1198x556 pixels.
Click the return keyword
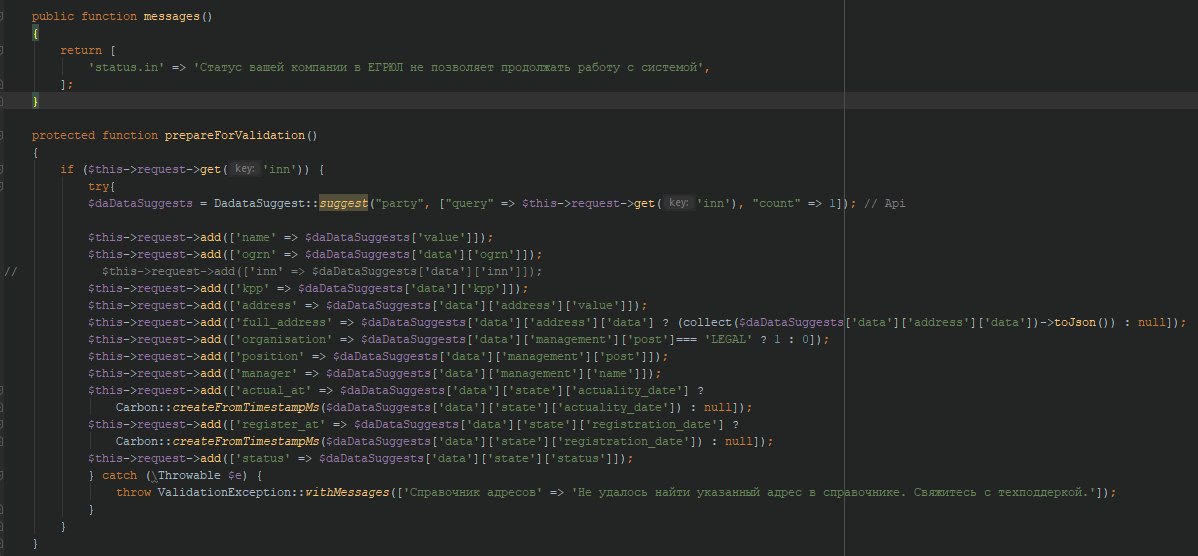[81, 50]
